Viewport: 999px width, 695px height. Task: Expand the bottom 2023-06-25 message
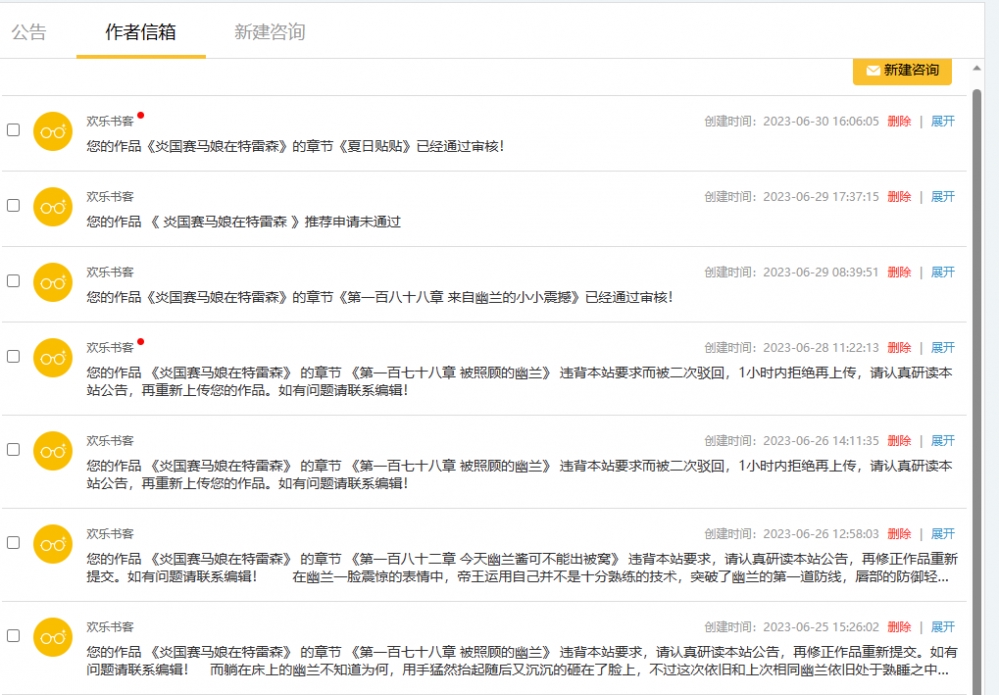942,626
